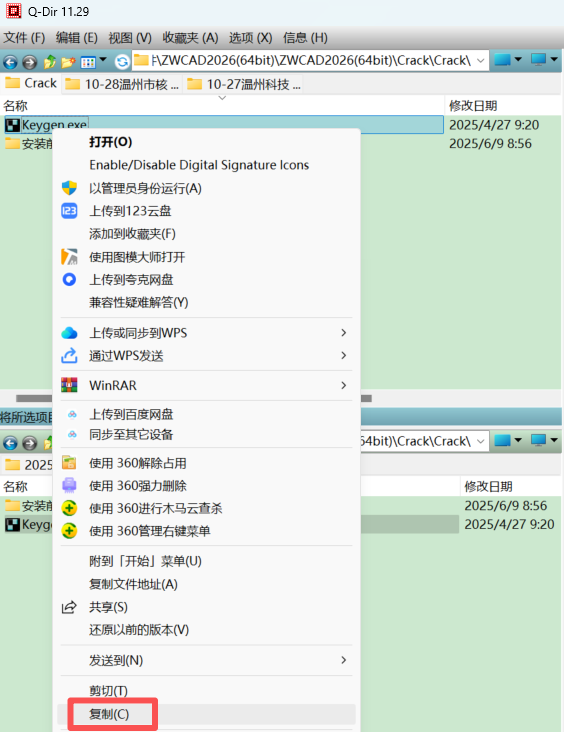Open the 视图 (V) menu

pos(130,38)
